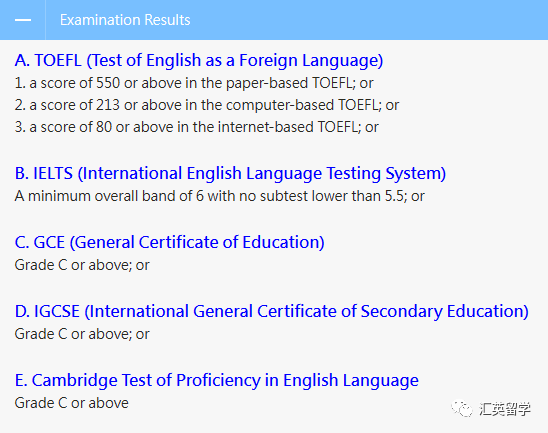The width and height of the screenshot is (548, 433).
Task: Click the blue header bar empty area
Action: click(367, 20)
